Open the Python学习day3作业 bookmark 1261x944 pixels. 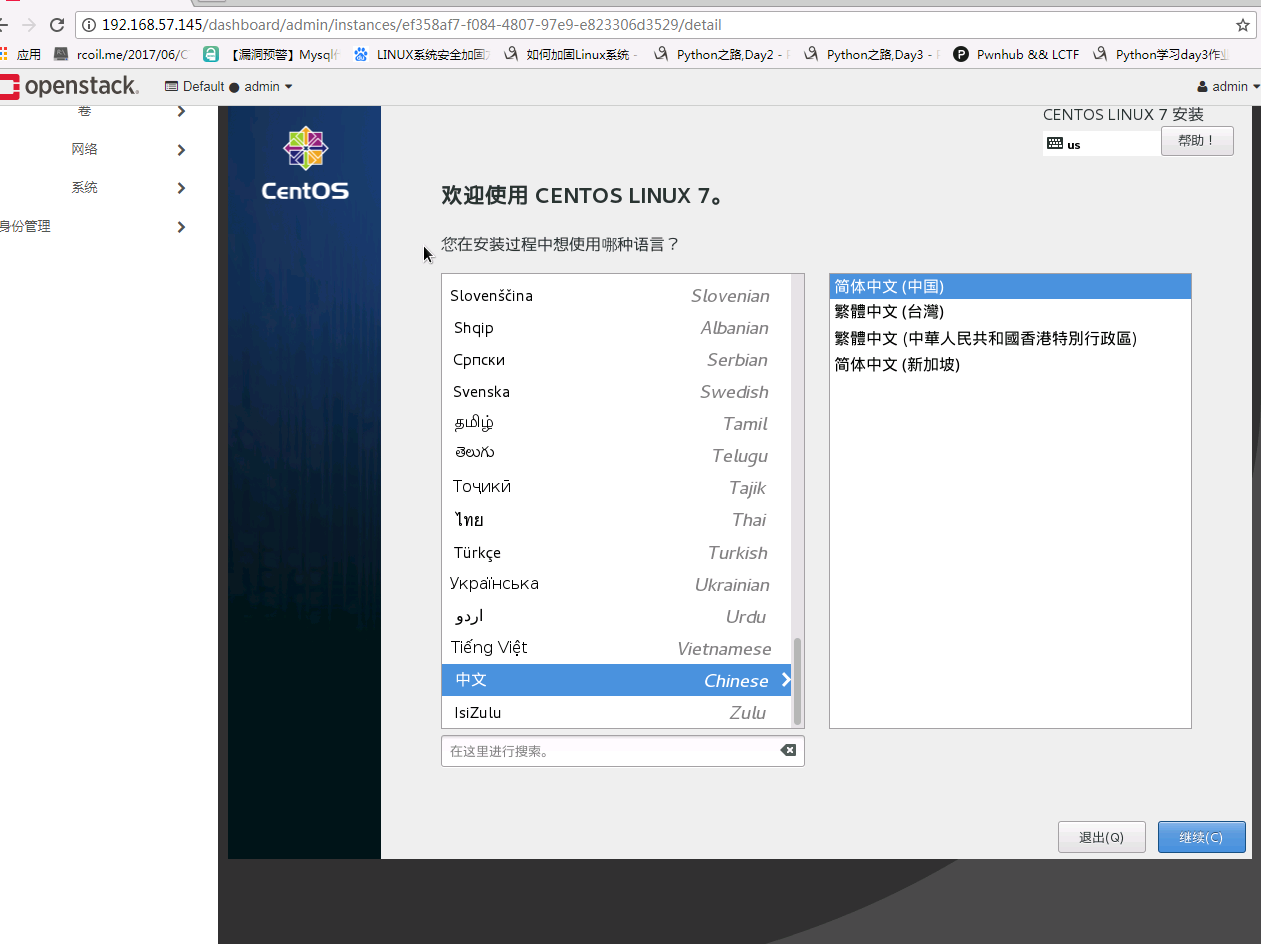click(1161, 55)
